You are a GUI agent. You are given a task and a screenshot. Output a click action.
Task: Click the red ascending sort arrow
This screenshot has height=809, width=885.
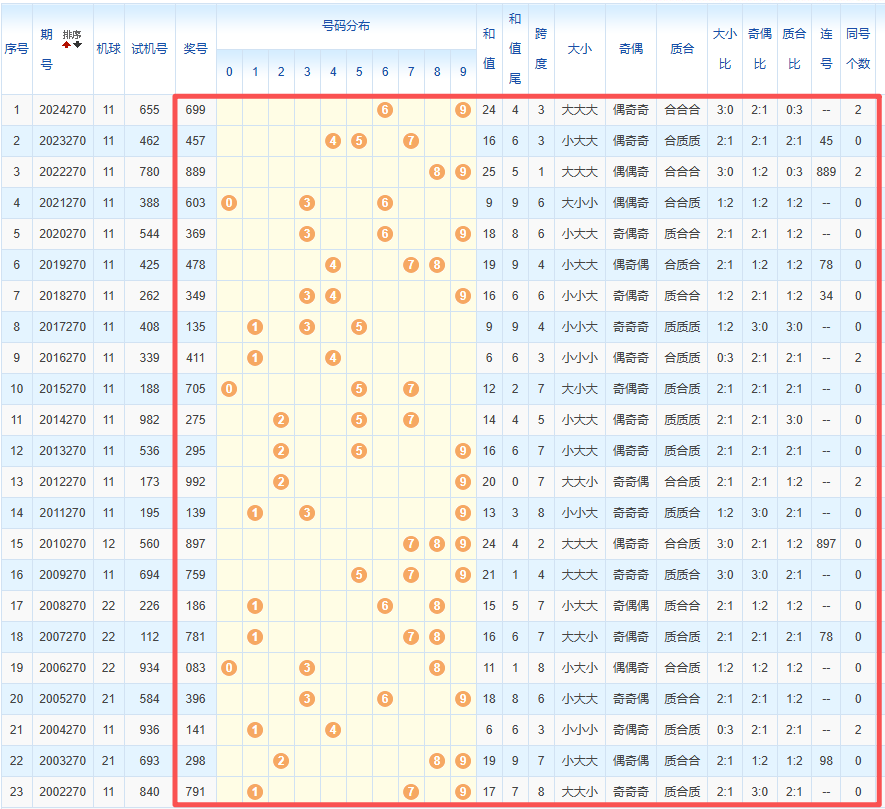[66, 44]
